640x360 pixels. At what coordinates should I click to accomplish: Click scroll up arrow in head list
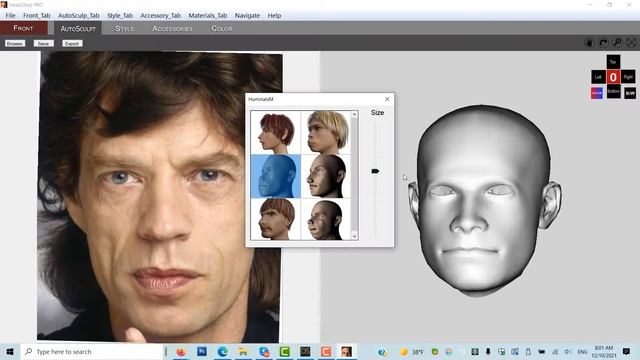[354, 115]
